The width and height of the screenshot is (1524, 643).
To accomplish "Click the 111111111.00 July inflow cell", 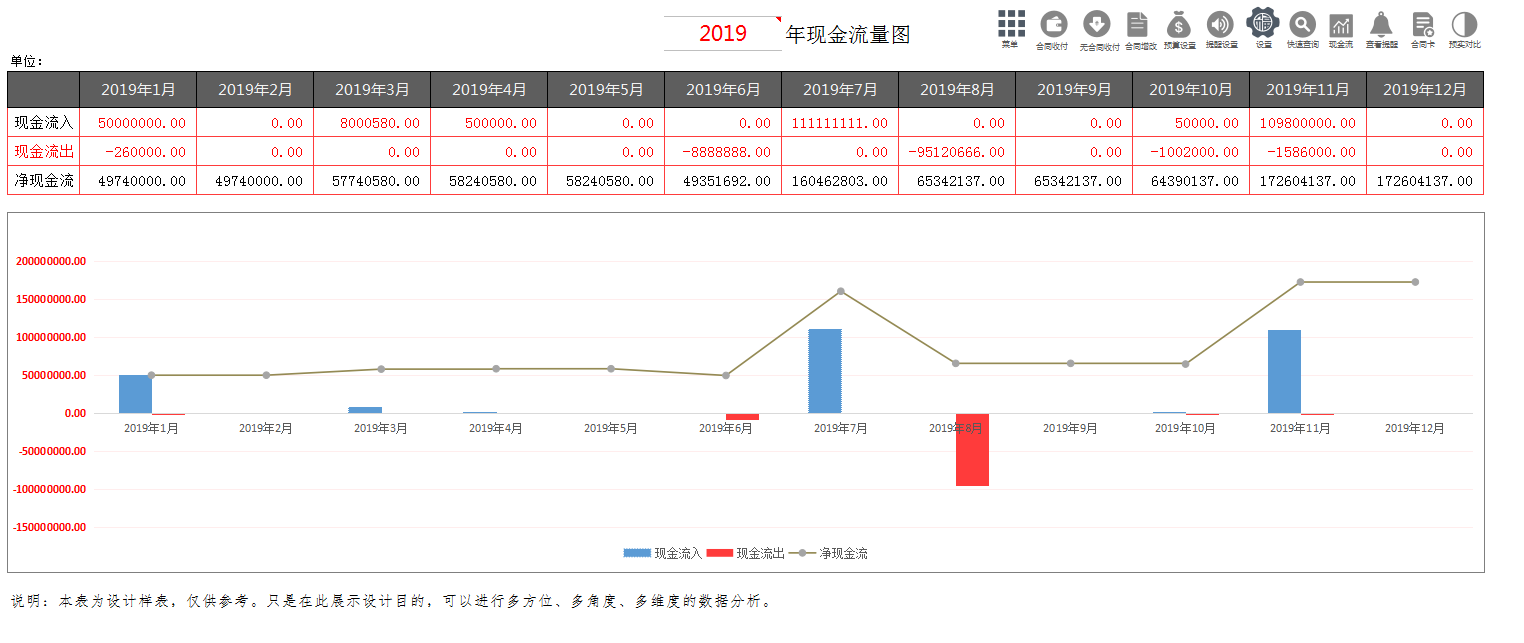I will [x=839, y=122].
